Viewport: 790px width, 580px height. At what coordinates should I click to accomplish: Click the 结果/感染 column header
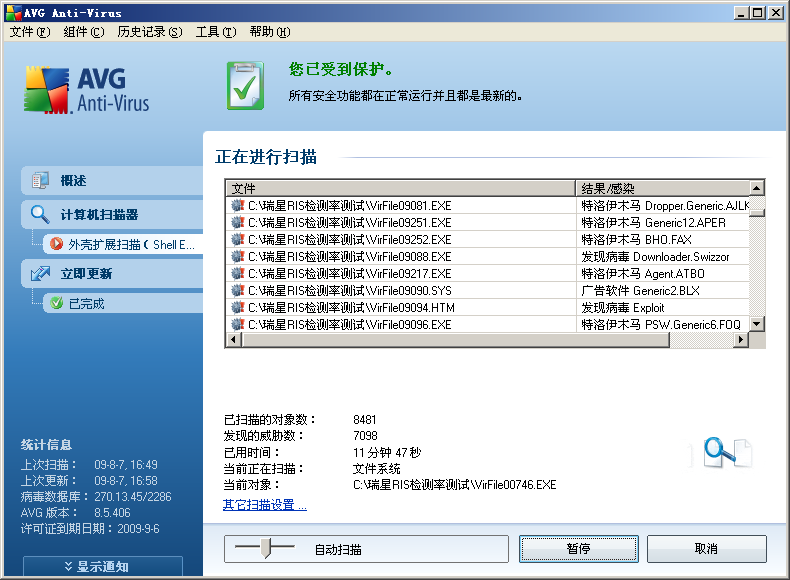click(x=663, y=188)
